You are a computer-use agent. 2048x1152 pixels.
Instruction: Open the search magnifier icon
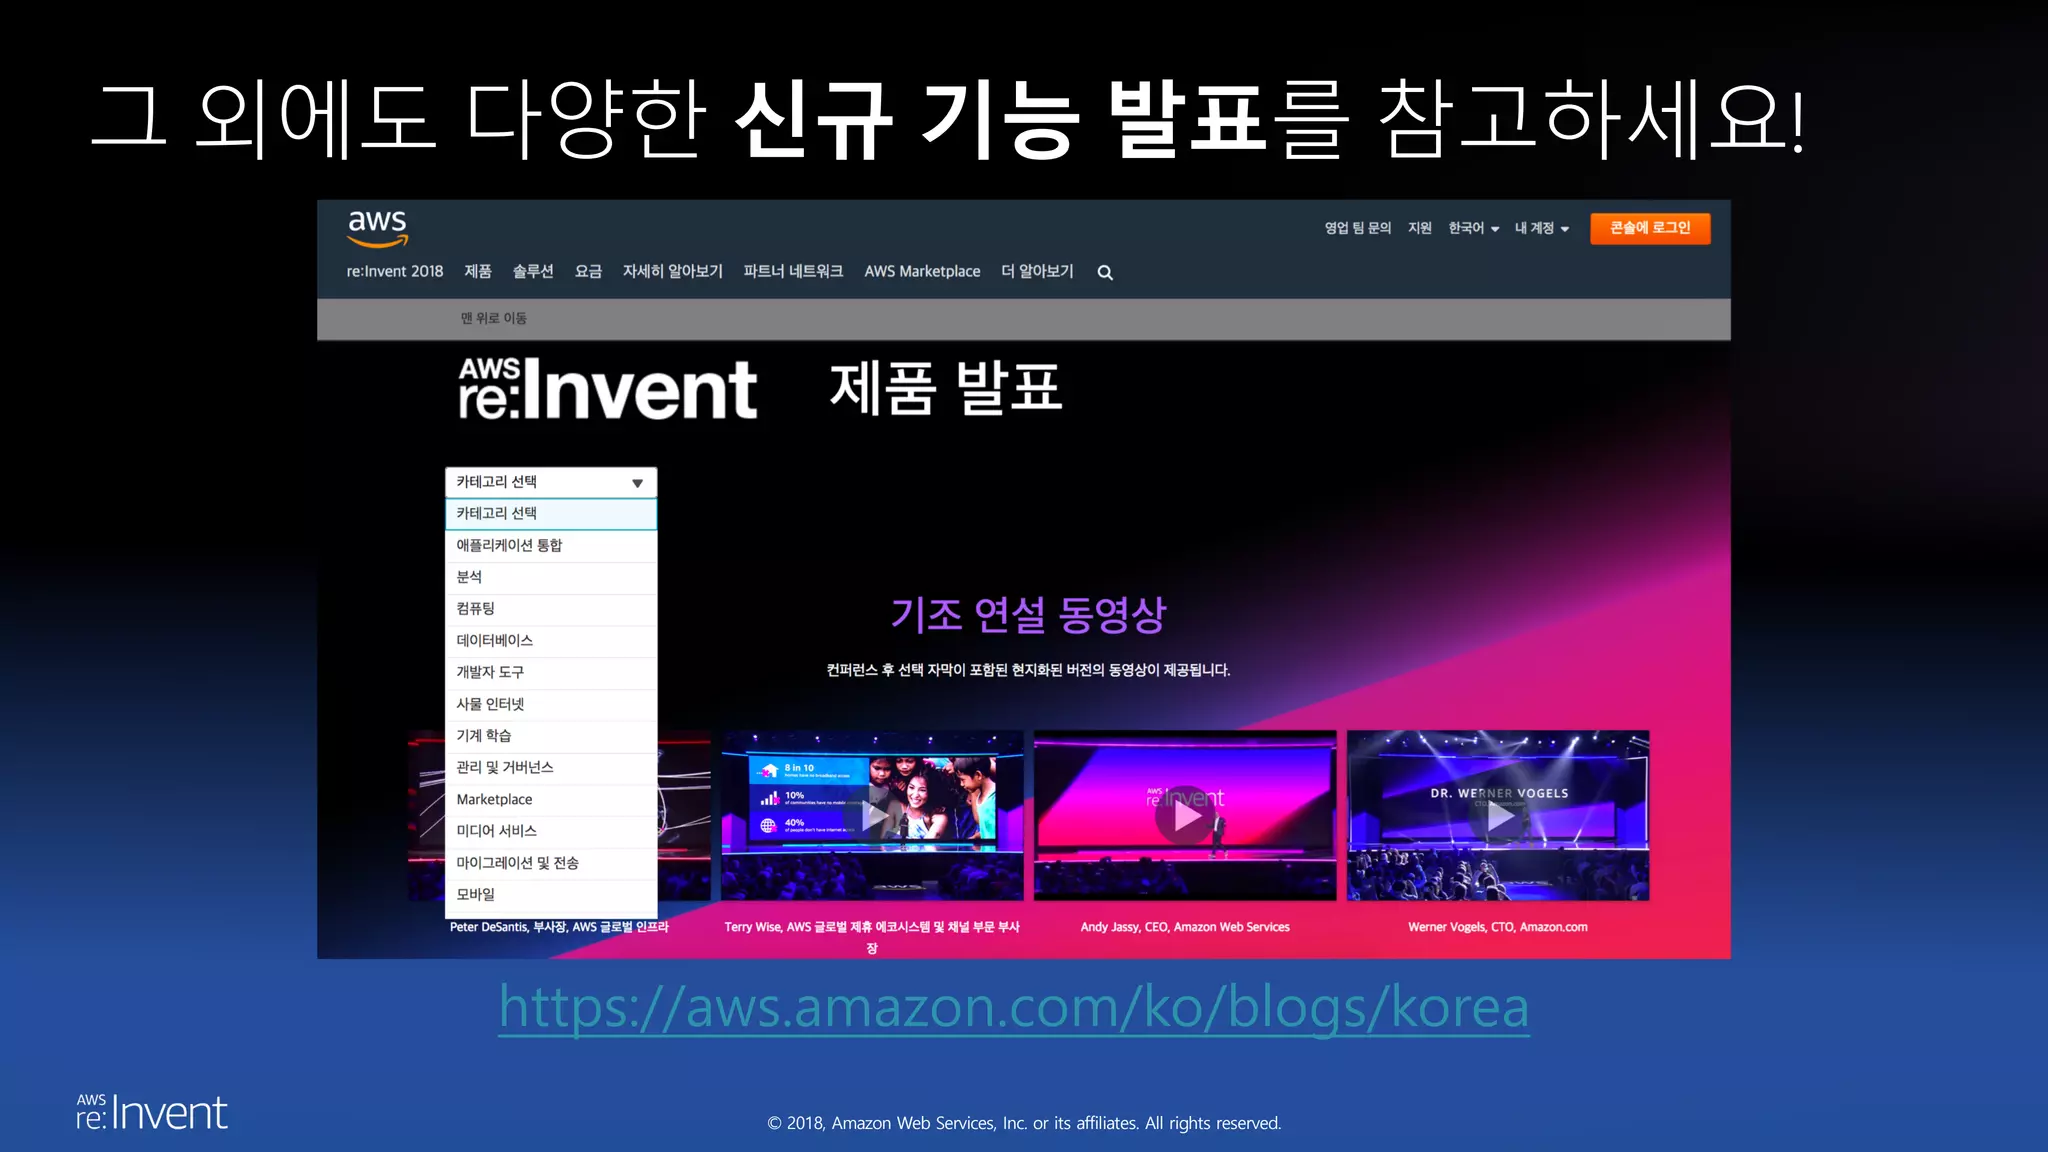pyautogui.click(x=1105, y=272)
